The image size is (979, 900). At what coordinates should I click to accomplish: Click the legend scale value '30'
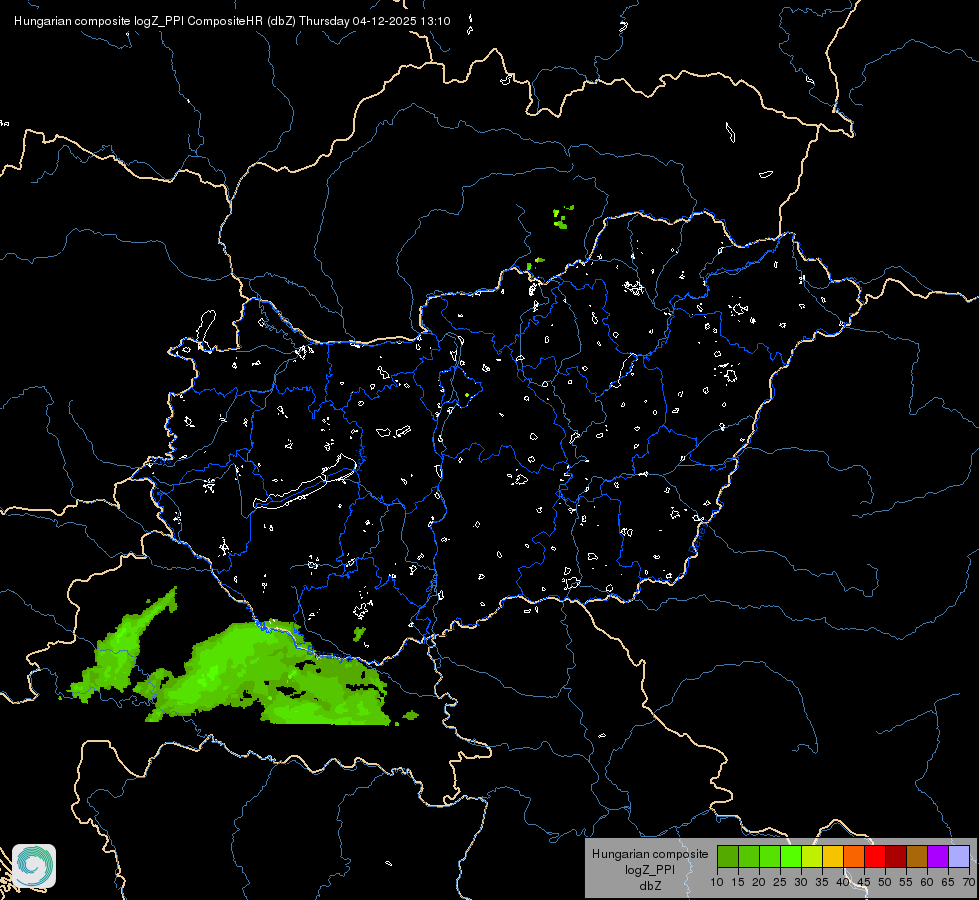[801, 882]
